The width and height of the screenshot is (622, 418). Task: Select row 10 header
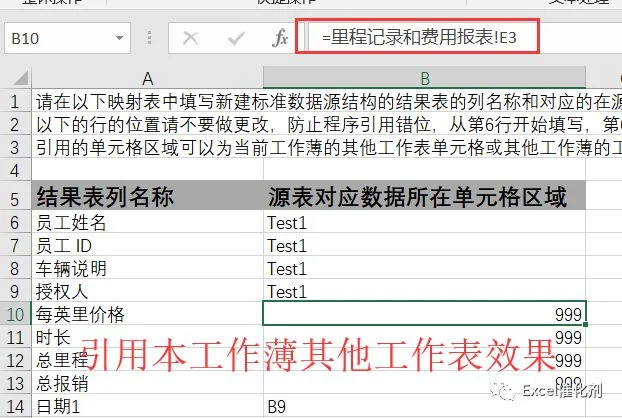(x=15, y=314)
